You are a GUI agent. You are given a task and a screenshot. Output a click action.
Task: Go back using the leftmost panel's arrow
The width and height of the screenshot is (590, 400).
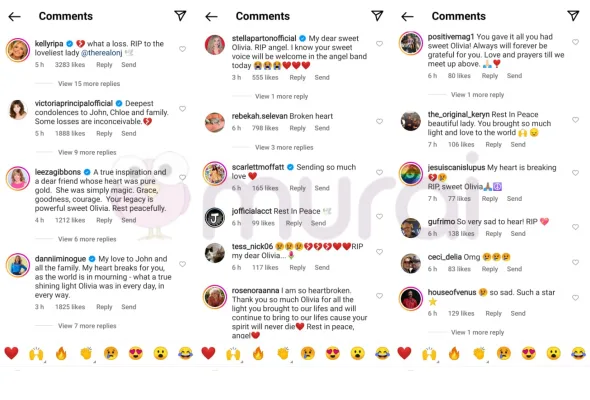14,16
